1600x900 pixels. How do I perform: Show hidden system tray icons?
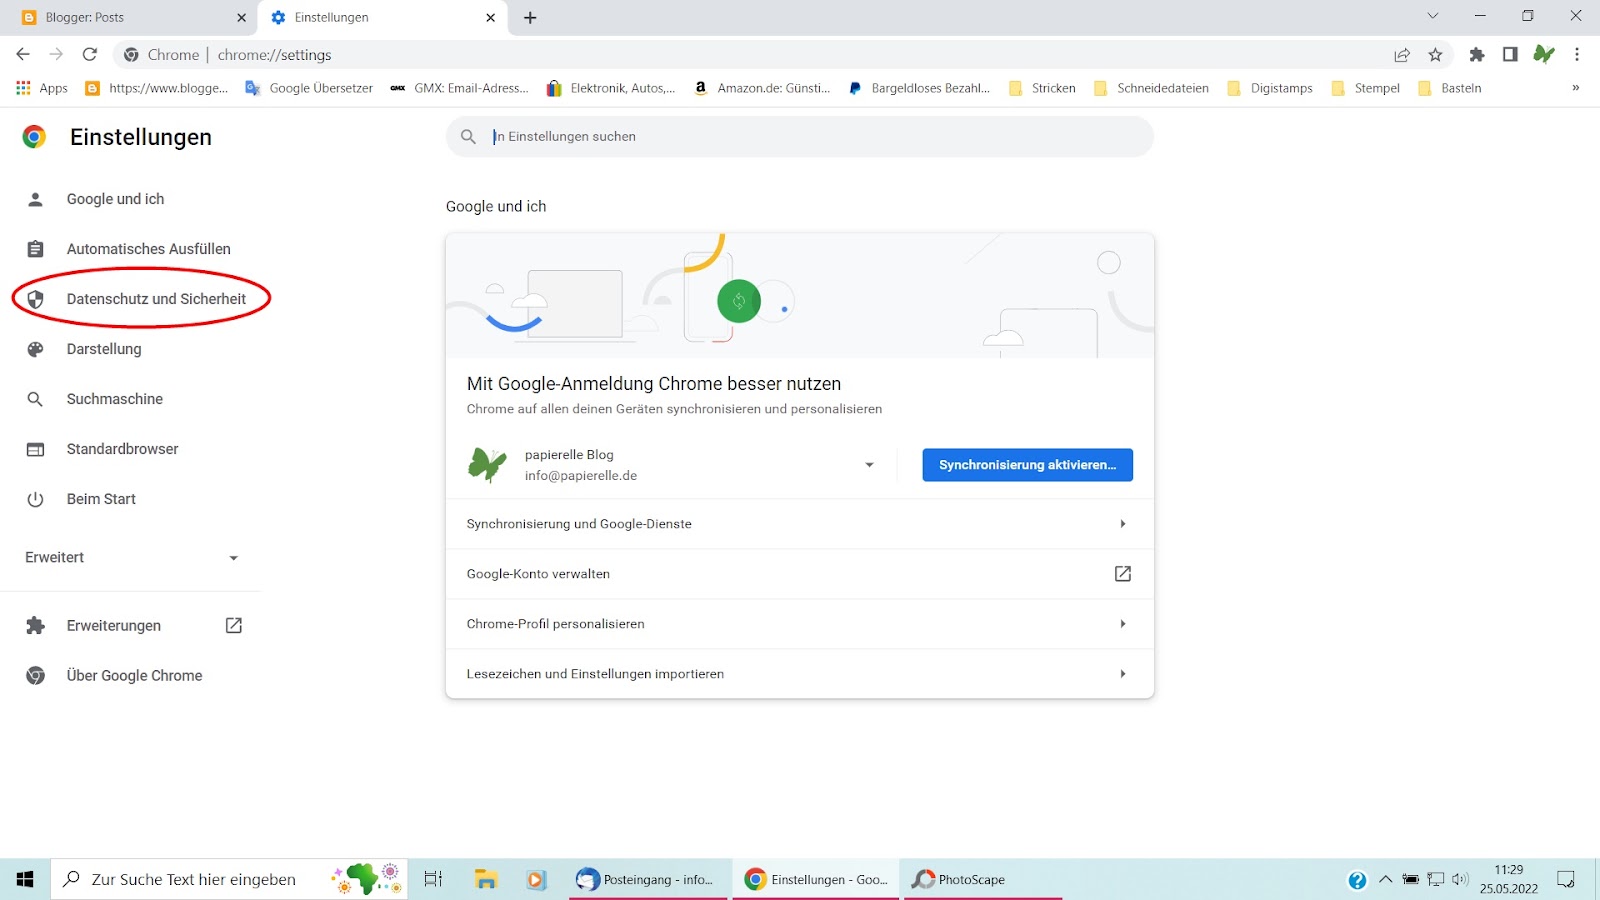pyautogui.click(x=1385, y=880)
